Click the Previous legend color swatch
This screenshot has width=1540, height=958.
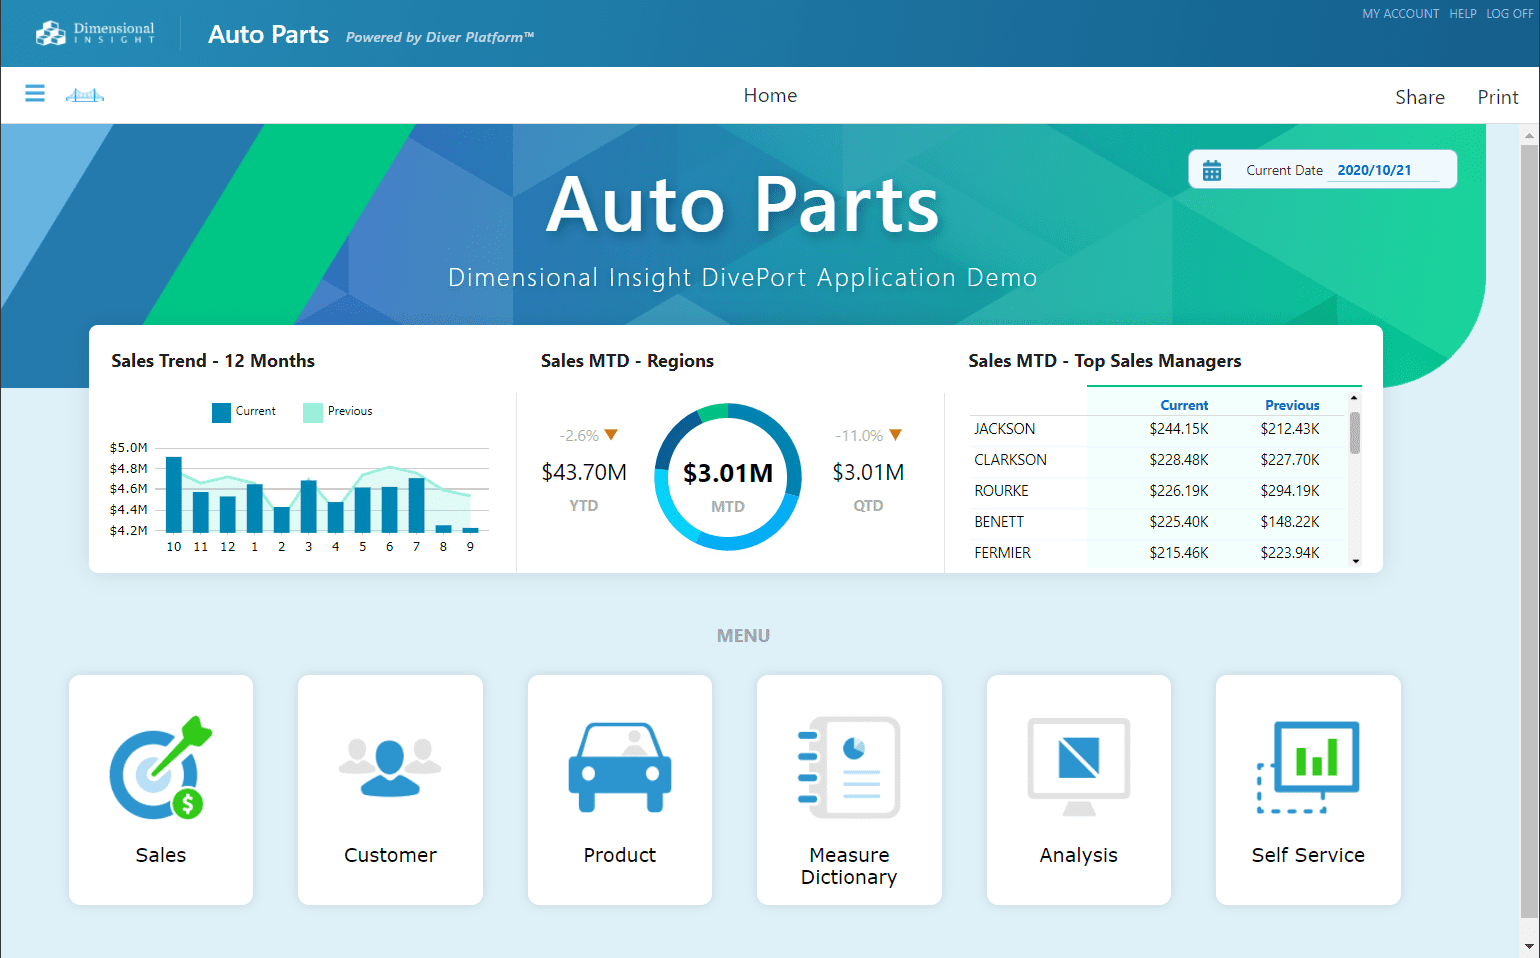pyautogui.click(x=313, y=412)
